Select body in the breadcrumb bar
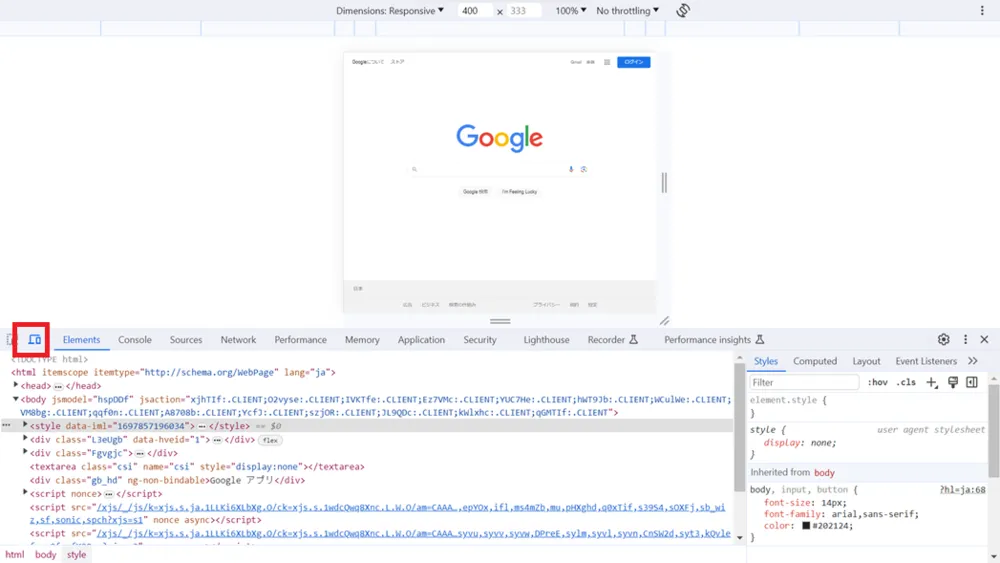Image resolution: width=1000 pixels, height=563 pixels. click(x=45, y=555)
